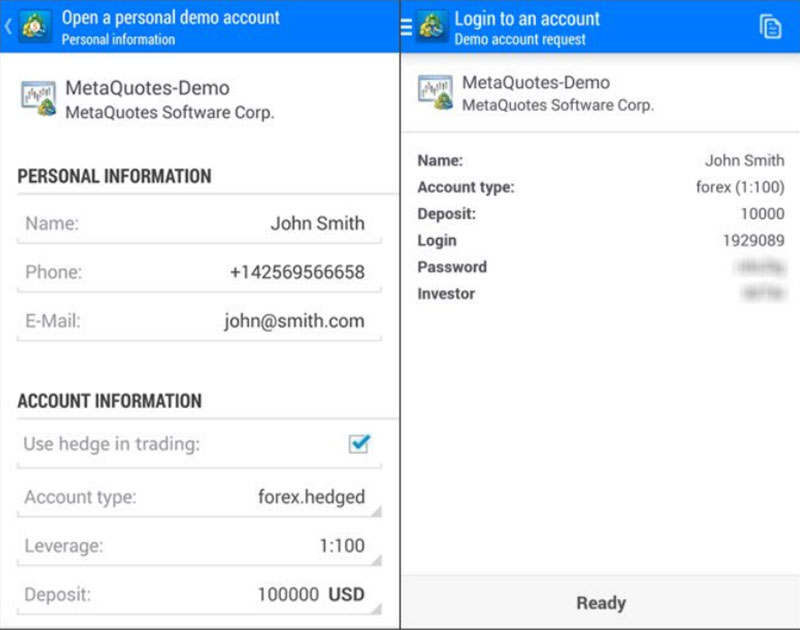Tap the Open a personal demo account title
800x630 pixels.
(x=170, y=18)
